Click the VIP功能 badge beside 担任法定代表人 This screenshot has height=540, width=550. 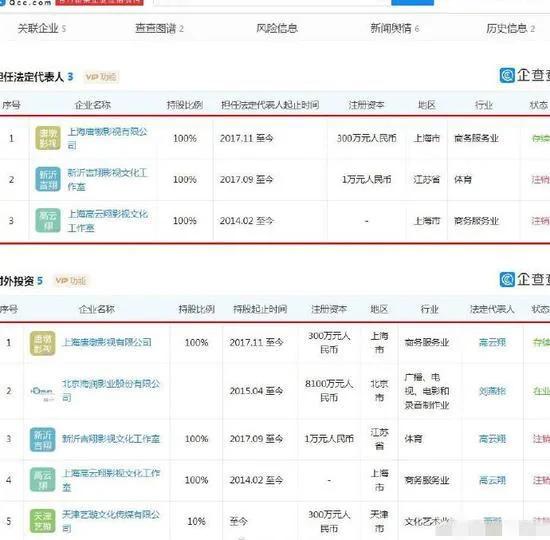click(101, 77)
